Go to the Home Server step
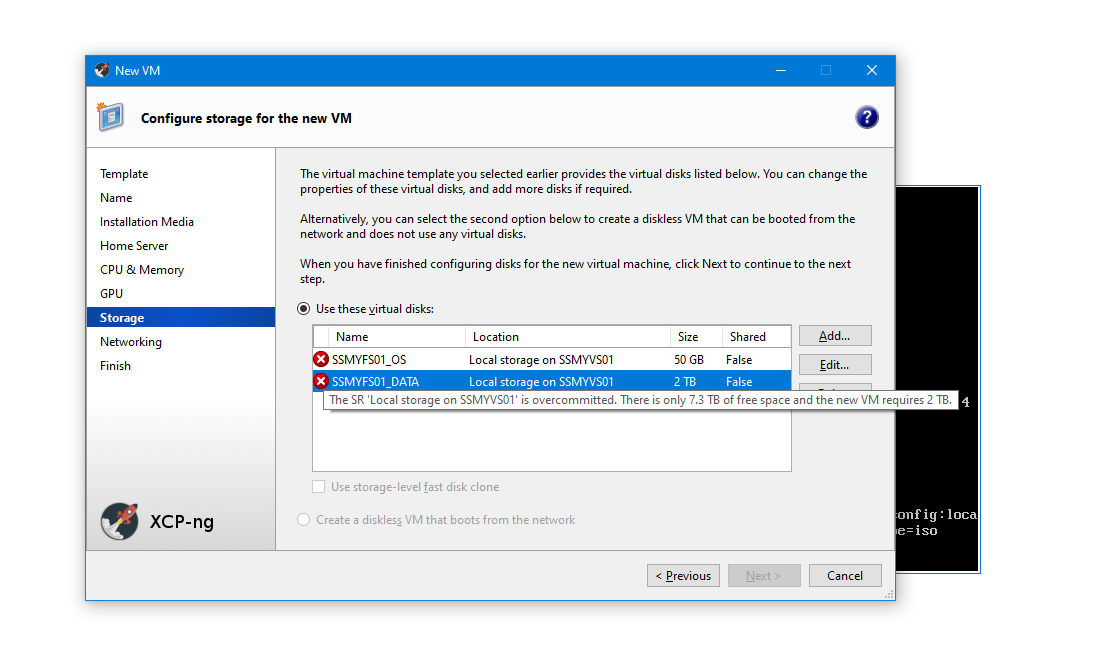This screenshot has height=647, width=1103. point(134,245)
